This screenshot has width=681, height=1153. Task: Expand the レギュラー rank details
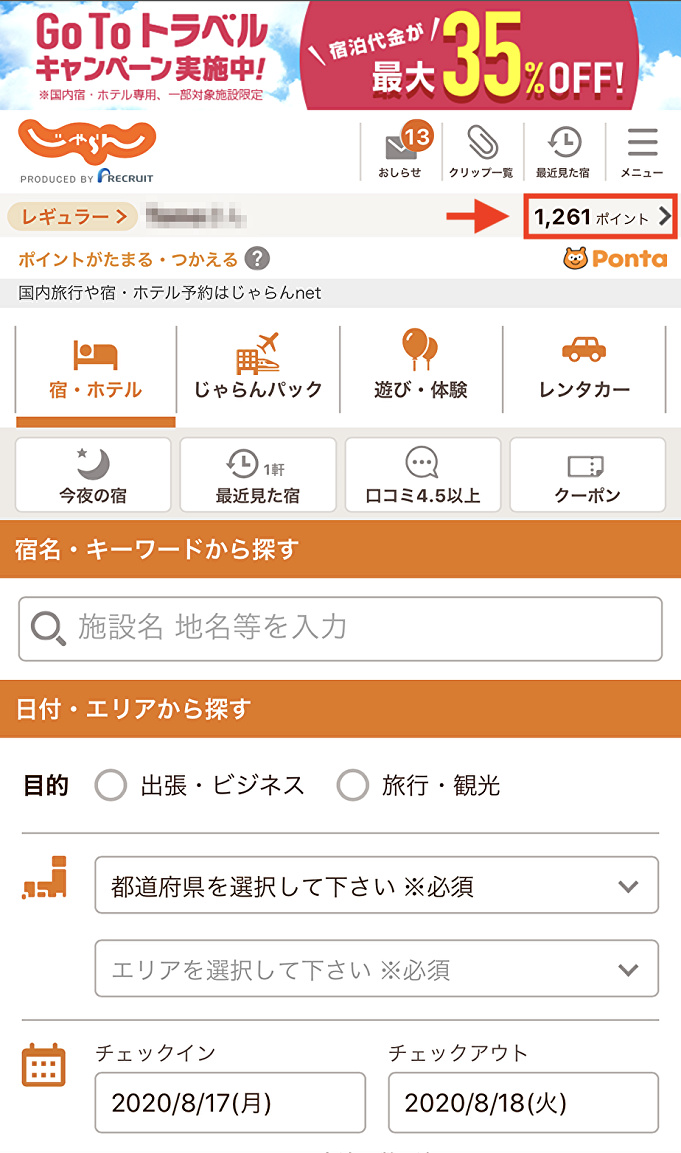71,214
